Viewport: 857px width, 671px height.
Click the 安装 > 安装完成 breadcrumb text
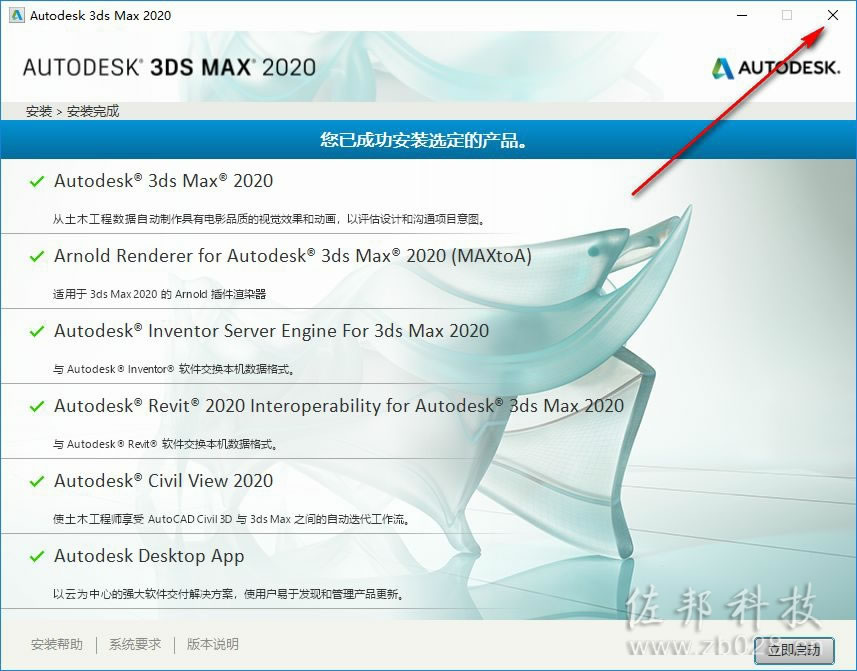click(x=72, y=111)
